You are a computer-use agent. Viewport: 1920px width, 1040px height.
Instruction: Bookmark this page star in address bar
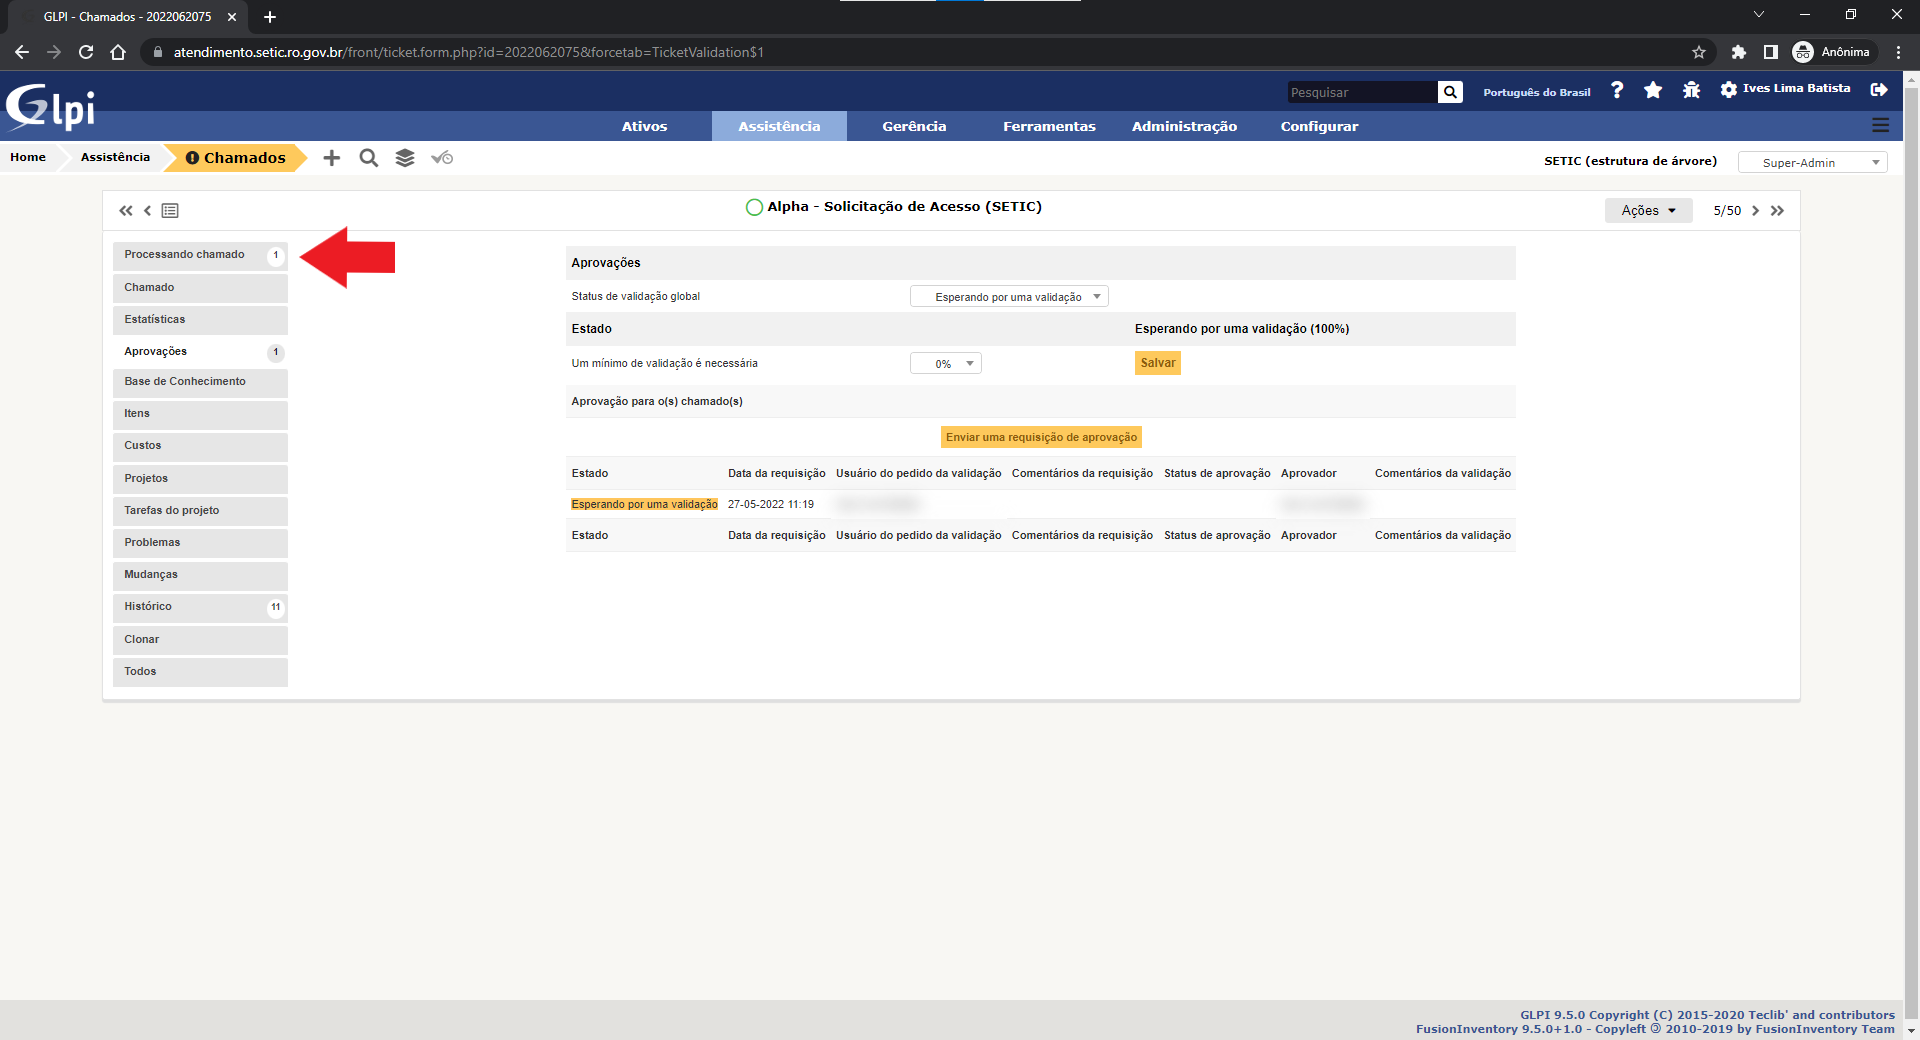1699,52
